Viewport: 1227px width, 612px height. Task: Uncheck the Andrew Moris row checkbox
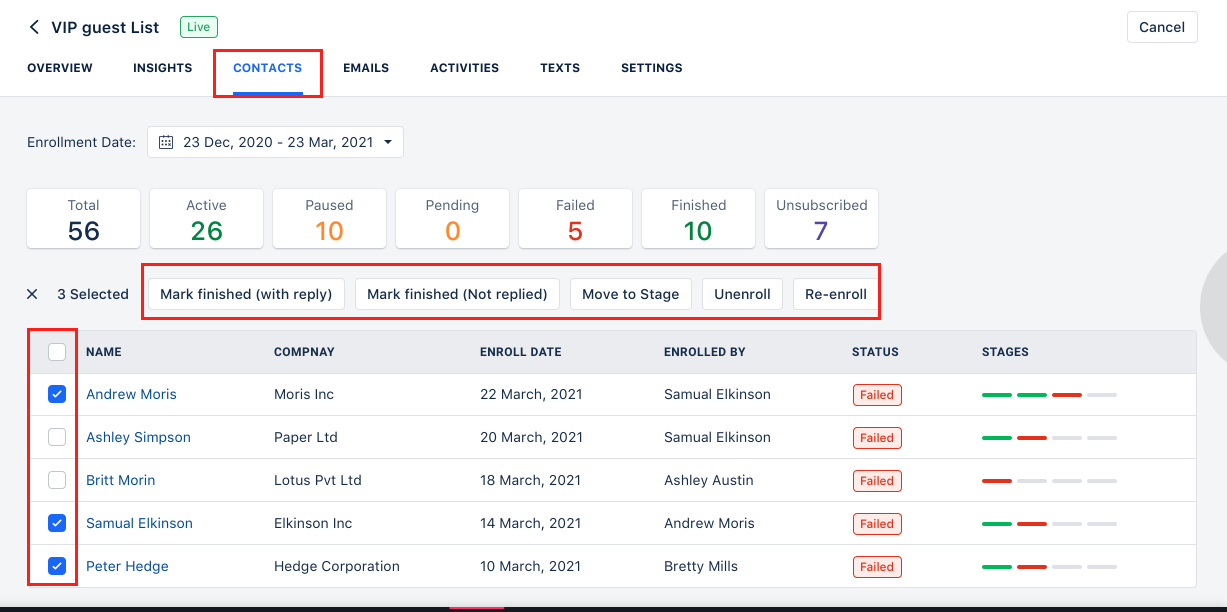pyautogui.click(x=57, y=394)
